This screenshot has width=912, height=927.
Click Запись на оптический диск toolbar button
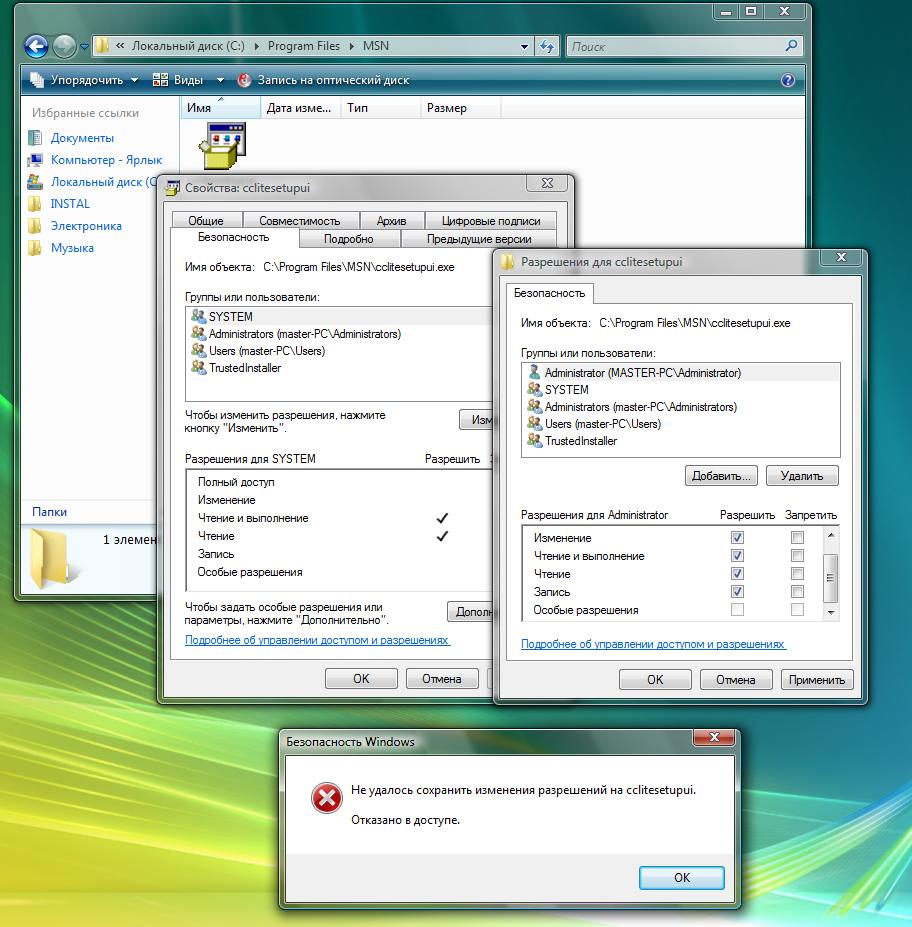(323, 80)
